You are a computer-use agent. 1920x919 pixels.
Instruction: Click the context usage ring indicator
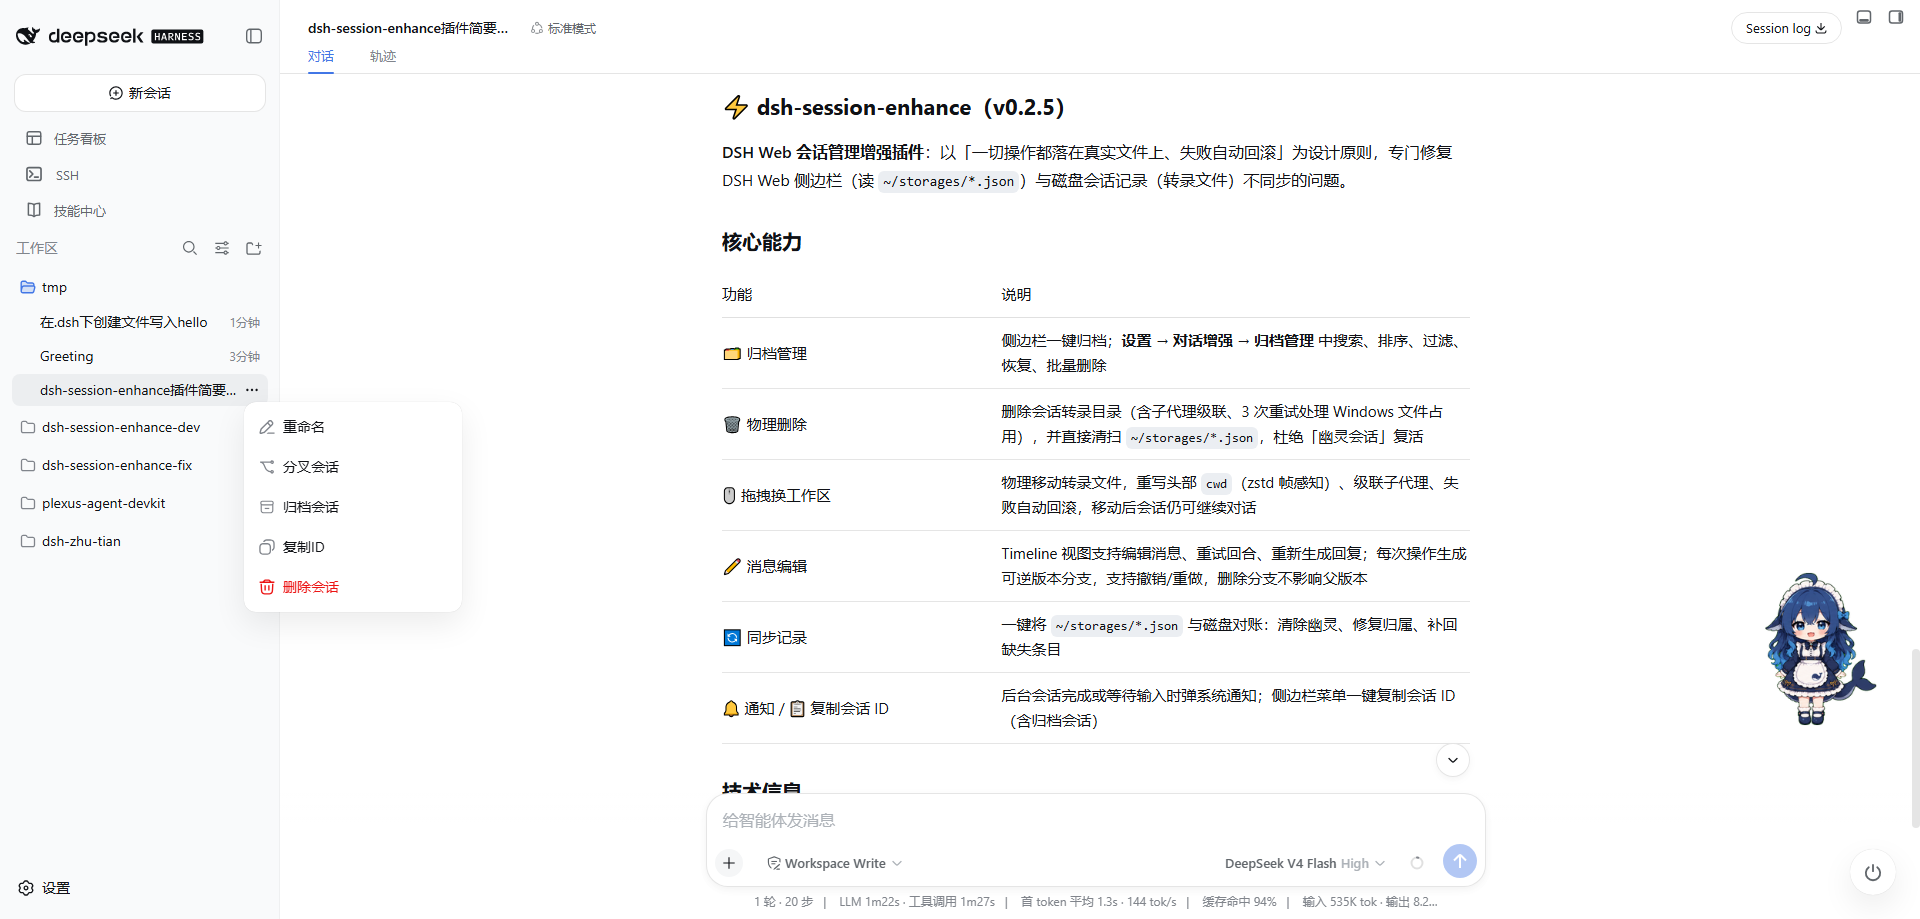[1417, 863]
